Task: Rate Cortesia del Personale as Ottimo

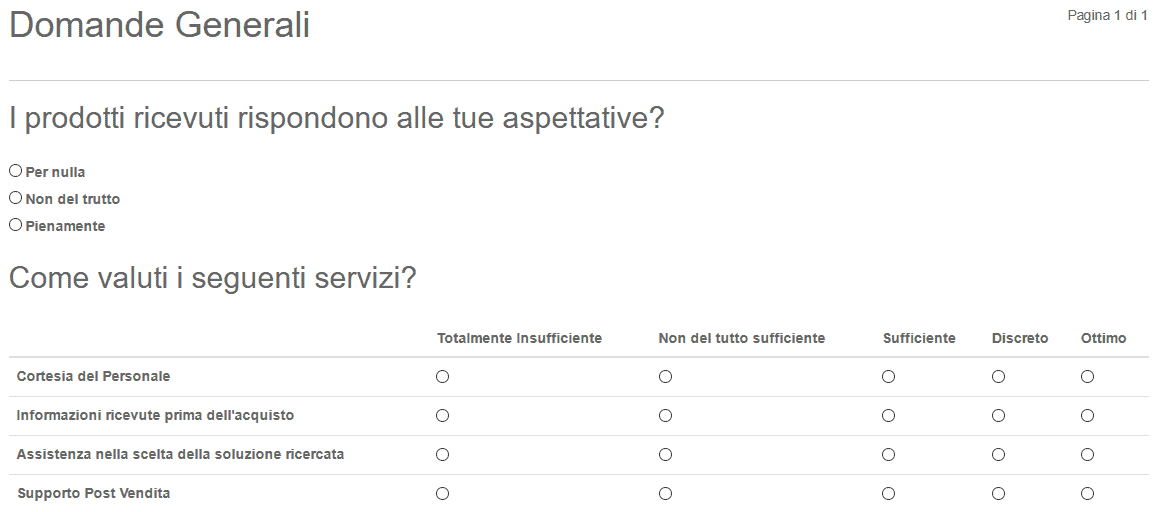Action: 1087,377
